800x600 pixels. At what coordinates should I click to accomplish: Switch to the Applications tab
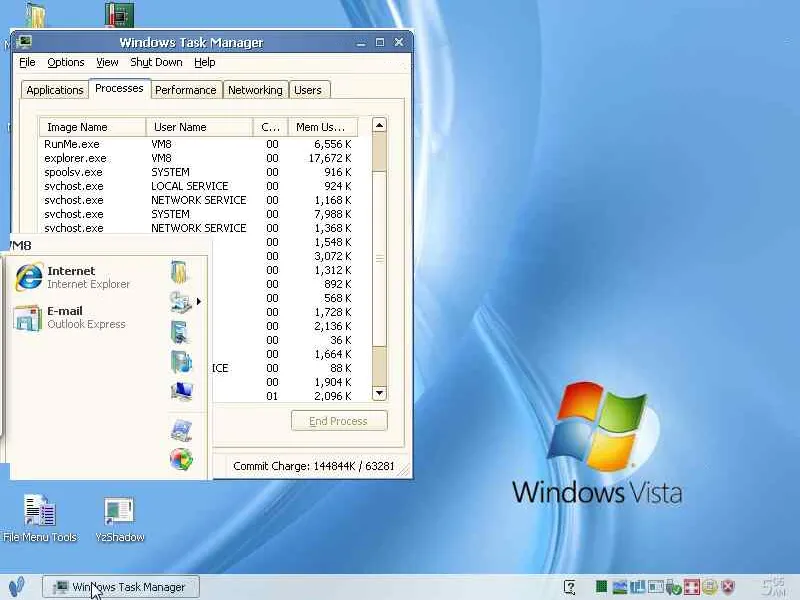[55, 90]
